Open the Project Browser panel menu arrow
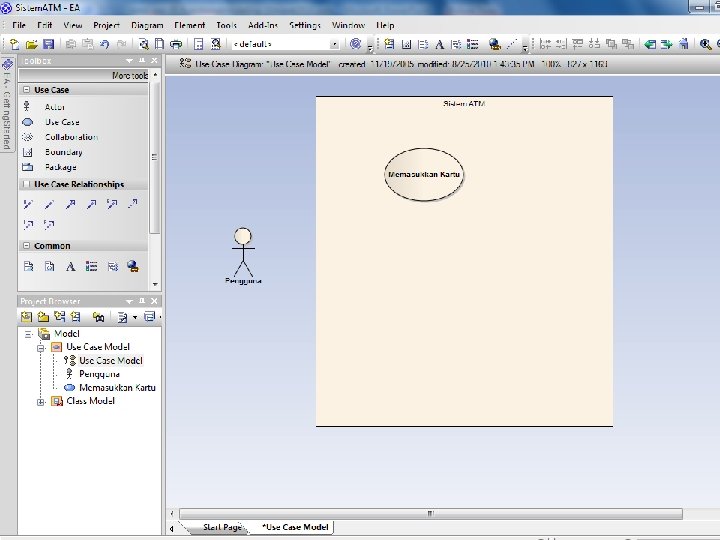The width and height of the screenshot is (720, 540). point(129,301)
